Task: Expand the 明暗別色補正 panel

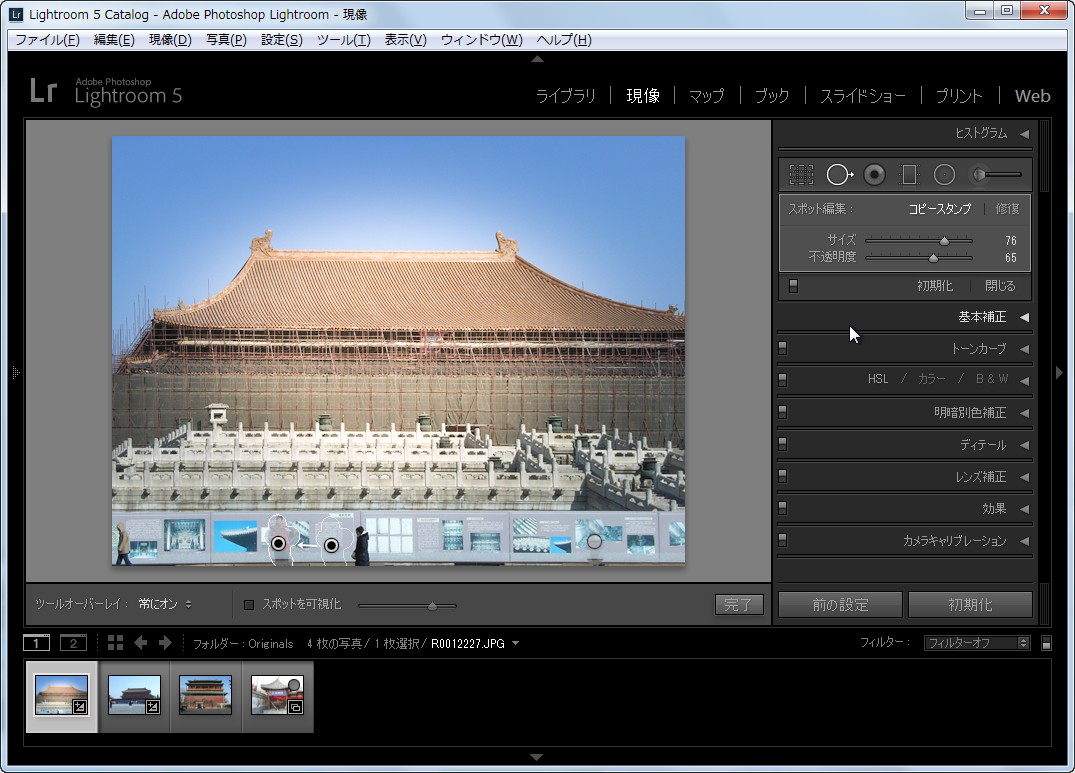Action: click(1024, 413)
